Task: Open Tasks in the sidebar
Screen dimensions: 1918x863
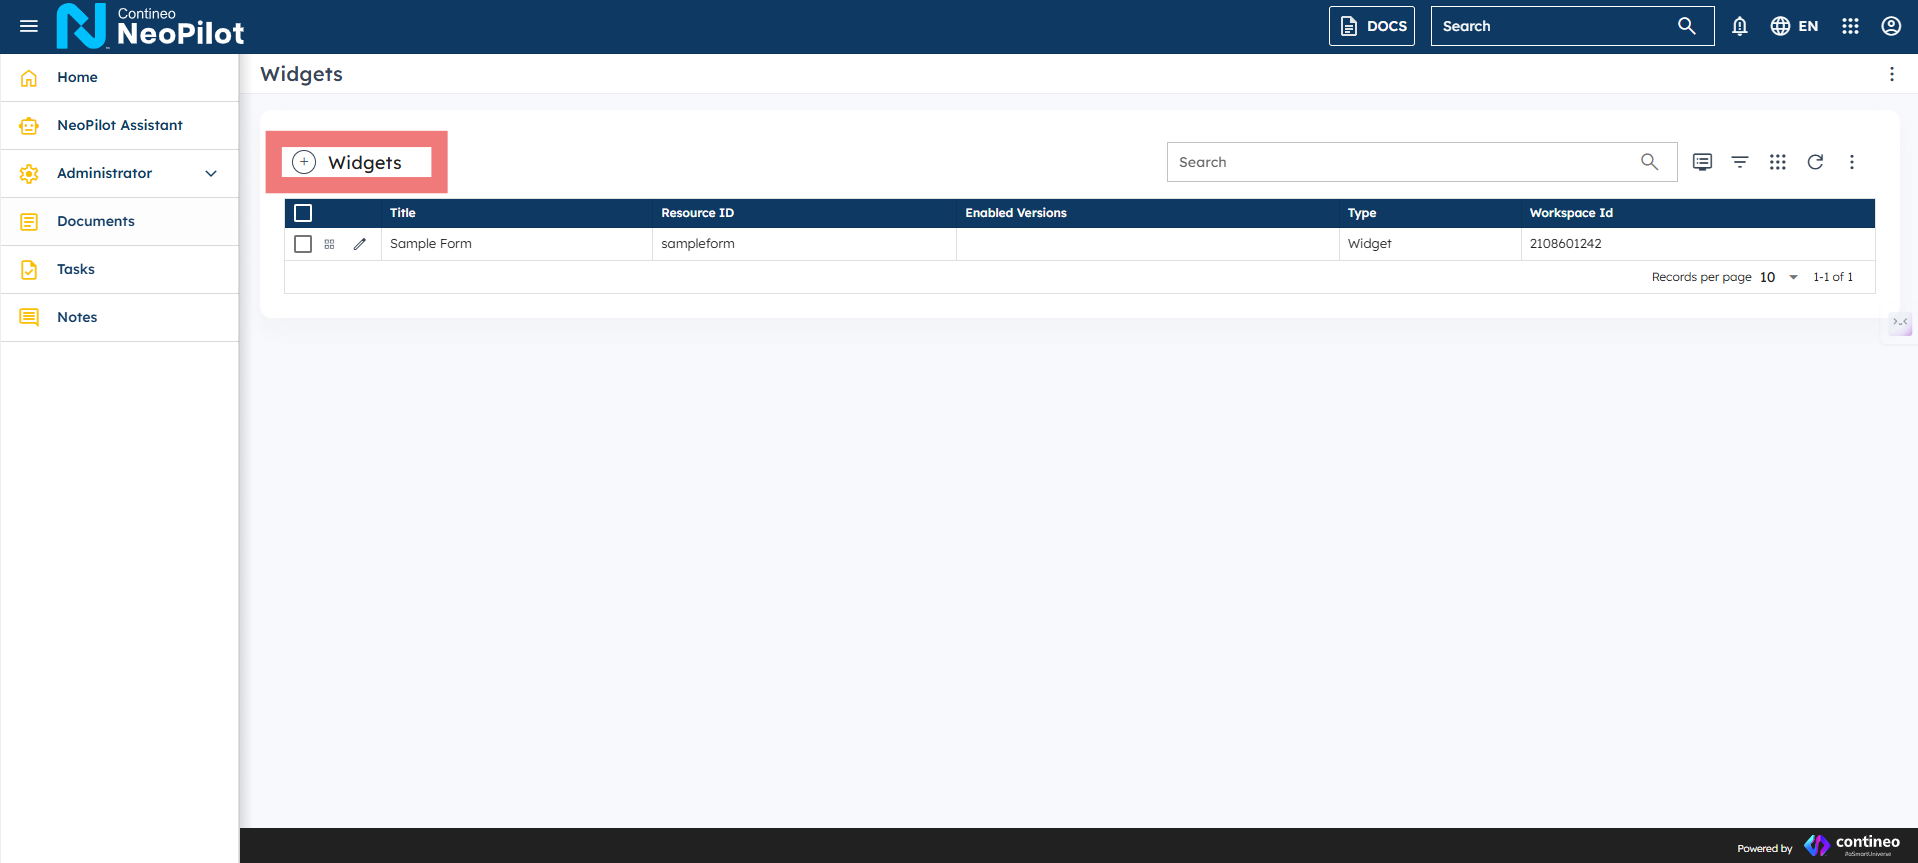Action: click(x=120, y=269)
